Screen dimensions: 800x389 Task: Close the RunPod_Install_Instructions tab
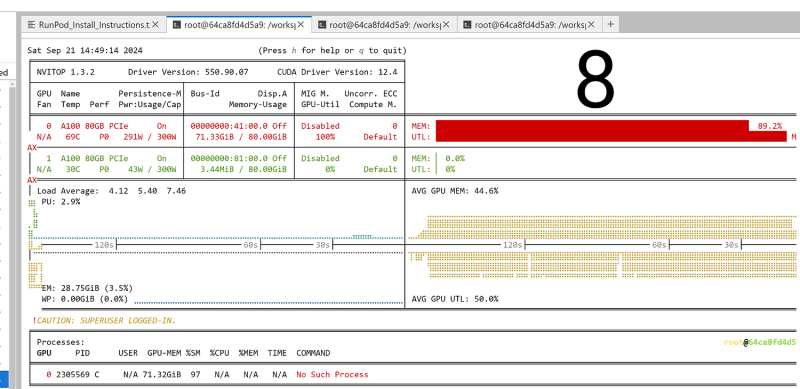[156, 25]
